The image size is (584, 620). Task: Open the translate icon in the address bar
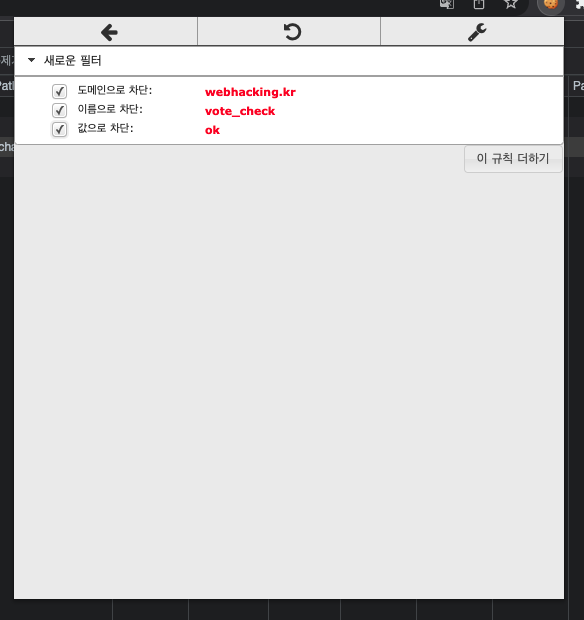(447, 4)
